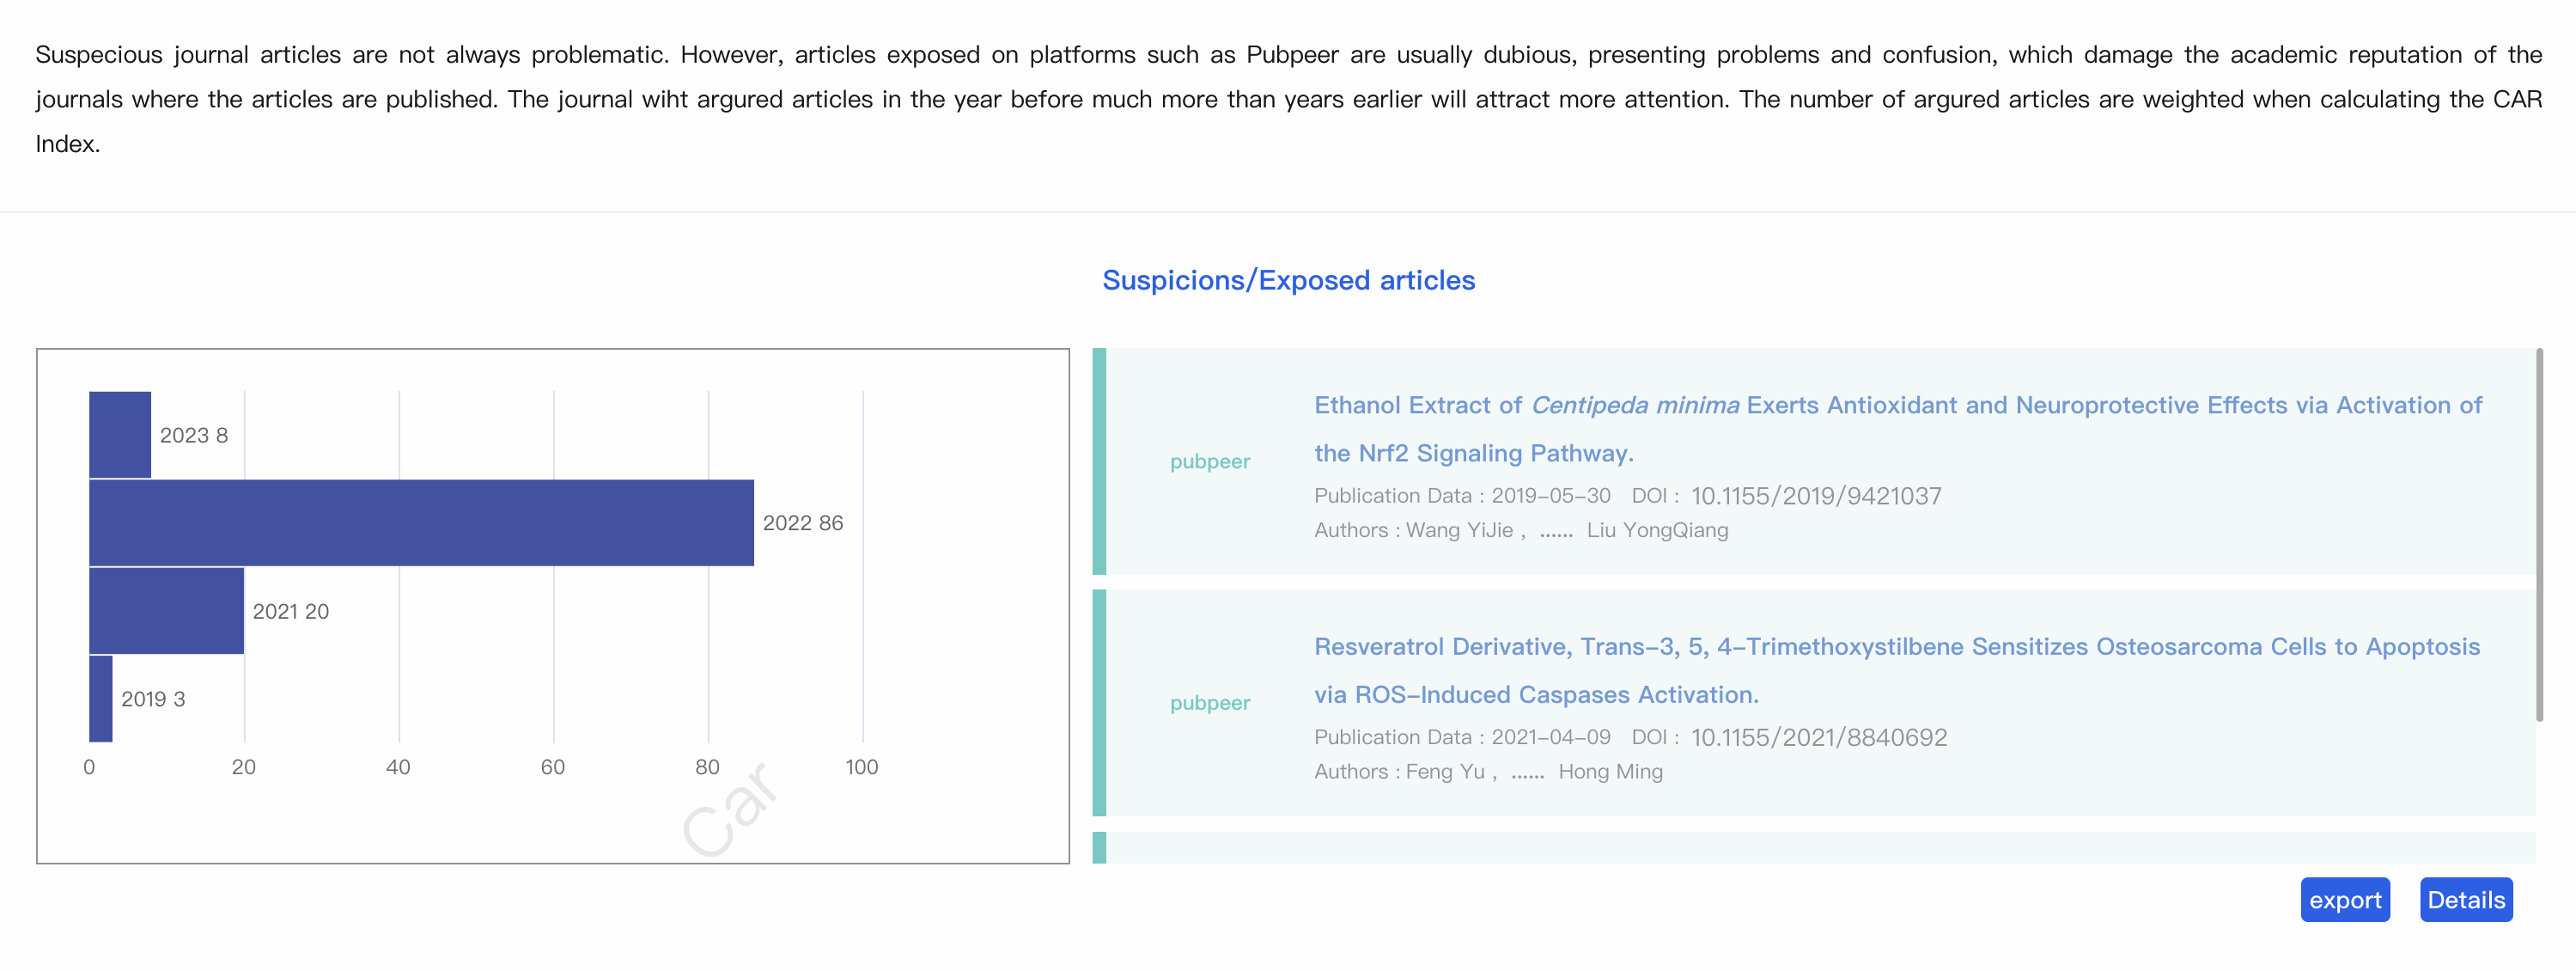2576x971 pixels.
Task: Open the Details button
Action: click(2465, 900)
